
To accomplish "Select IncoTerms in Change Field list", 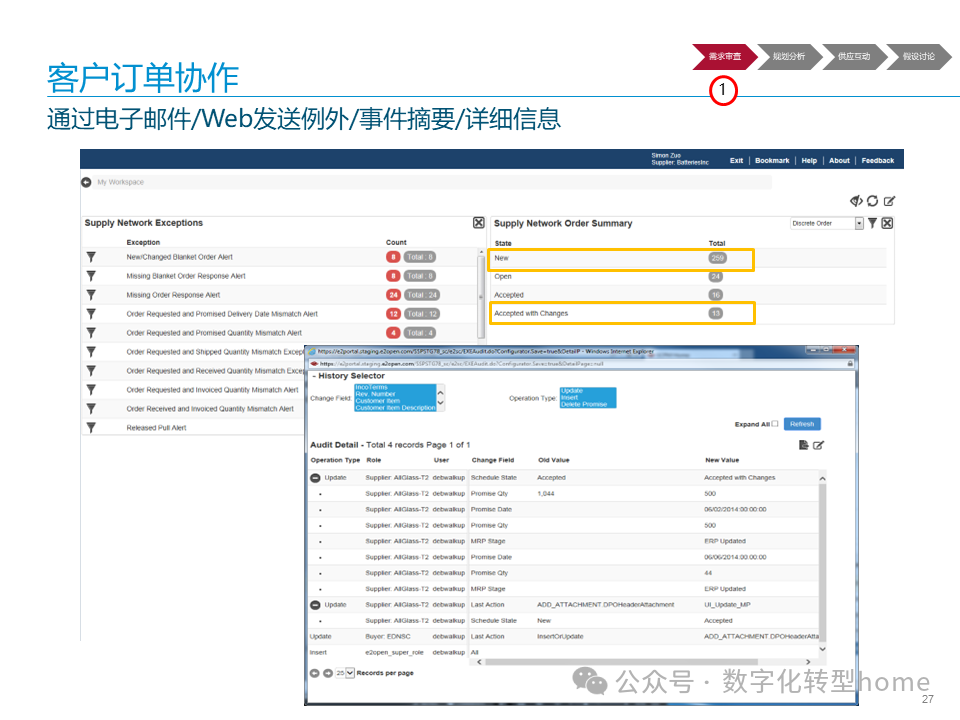I will click(372, 388).
